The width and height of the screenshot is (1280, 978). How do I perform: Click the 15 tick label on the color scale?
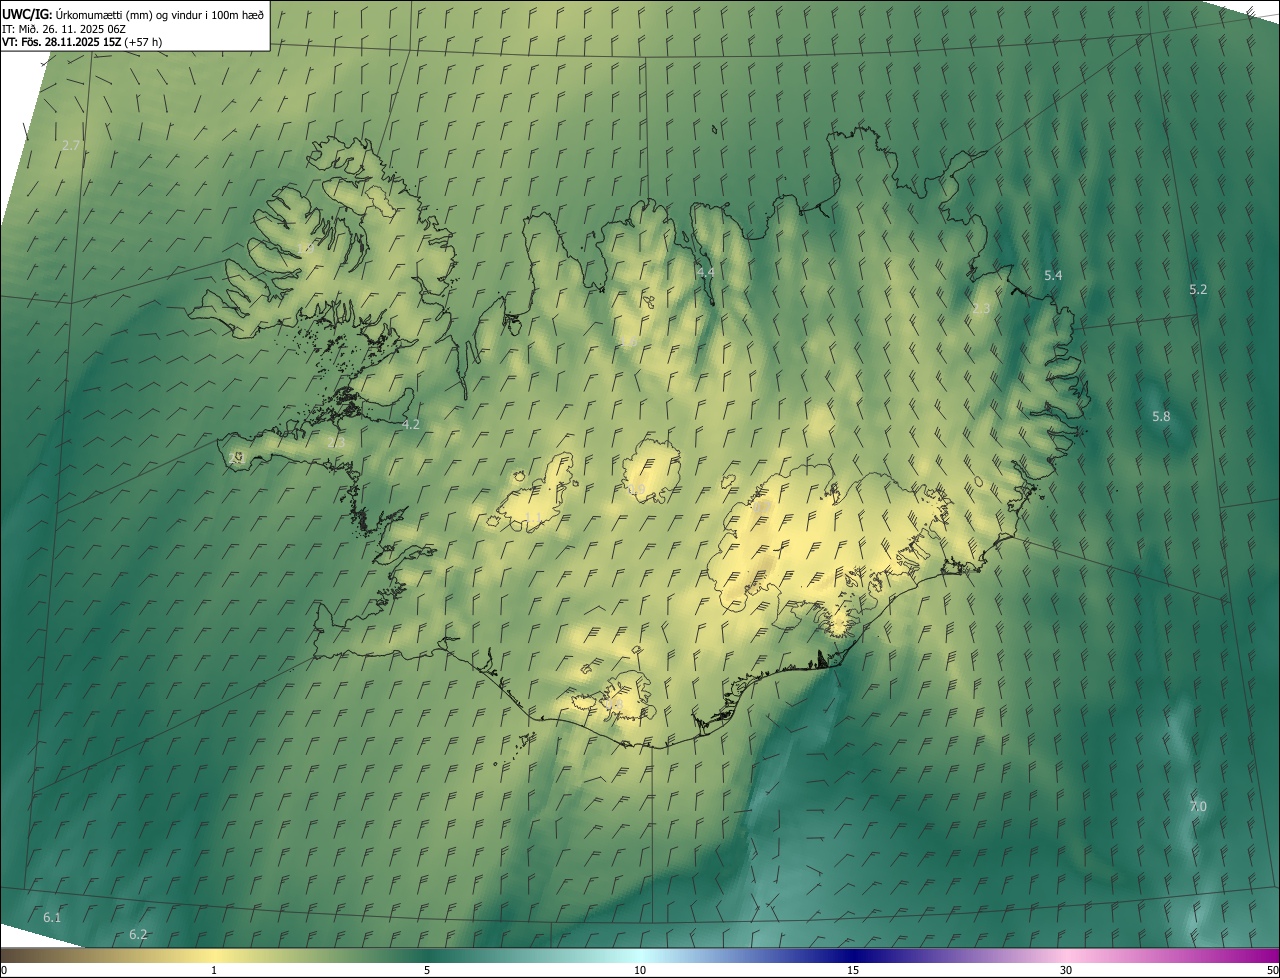coord(853,970)
